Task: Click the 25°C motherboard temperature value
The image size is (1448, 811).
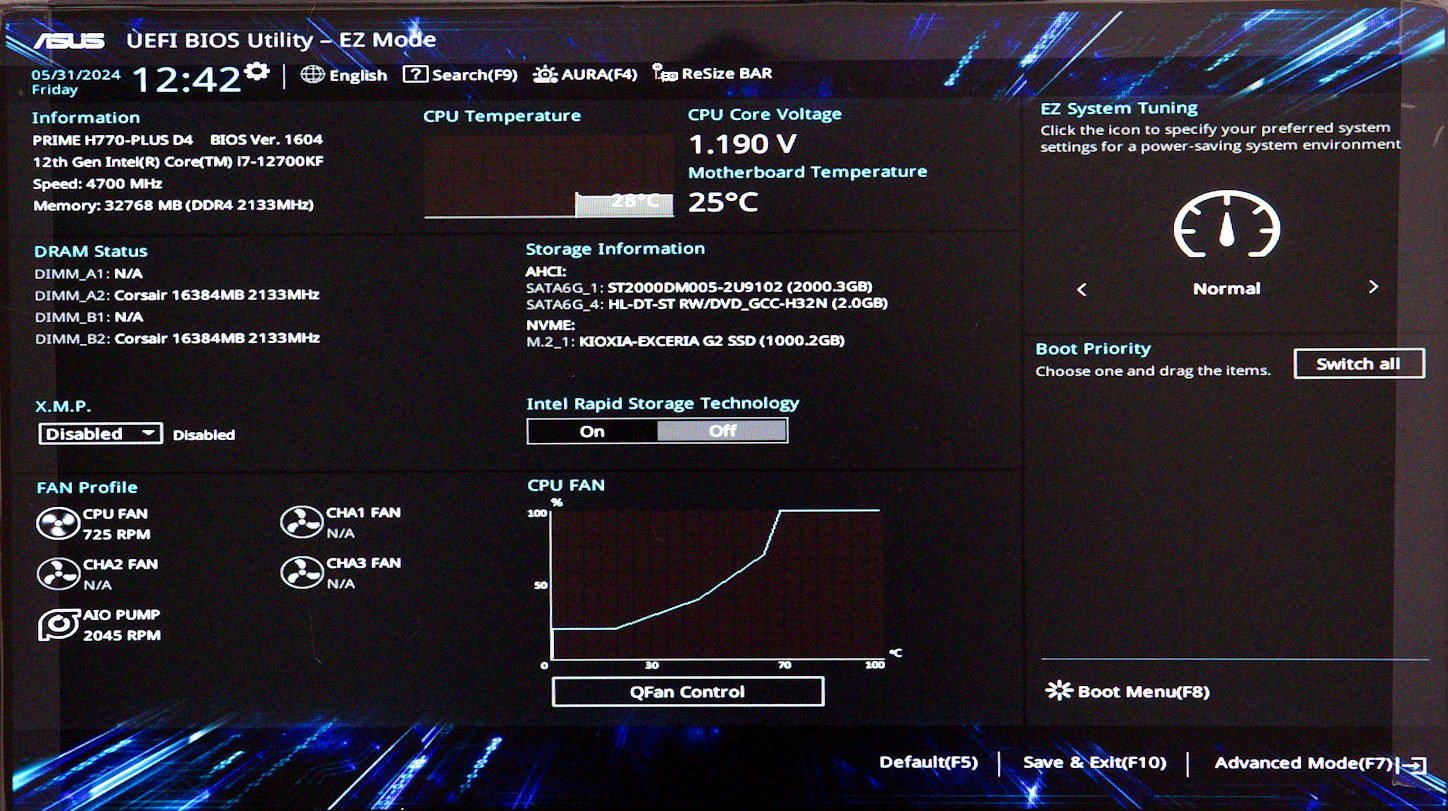Action: (x=723, y=203)
